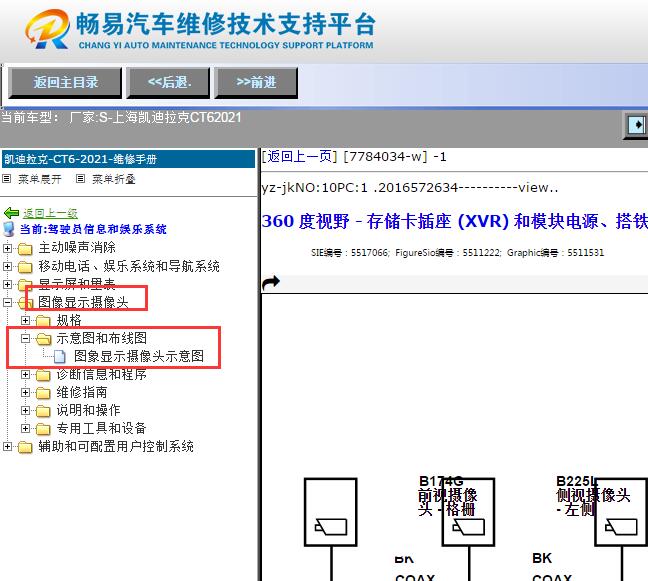Select 诊断信息和程序 tree item
Screen dimensions: 648x581
coord(102,374)
